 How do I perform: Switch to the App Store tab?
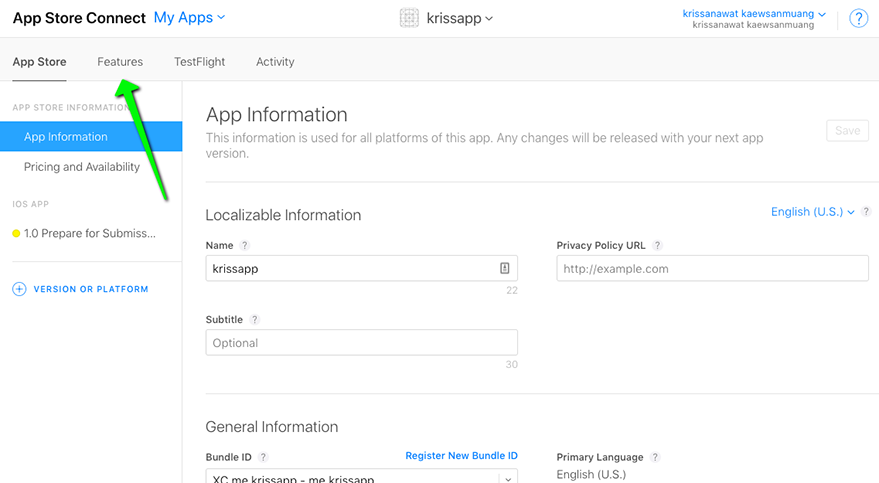(39, 62)
